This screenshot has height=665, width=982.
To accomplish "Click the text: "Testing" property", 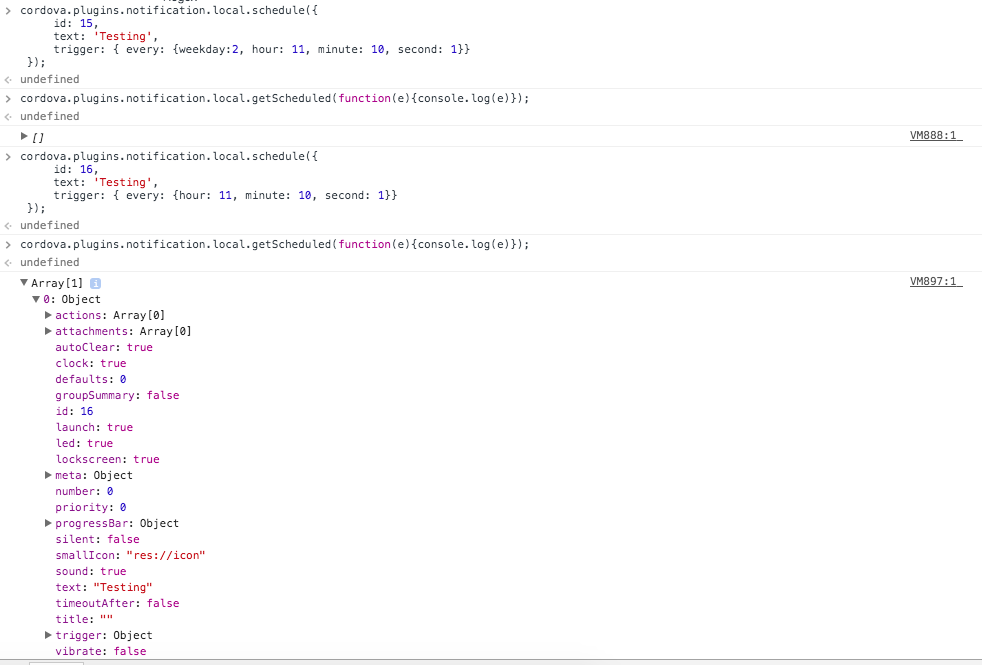I will click(x=104, y=587).
